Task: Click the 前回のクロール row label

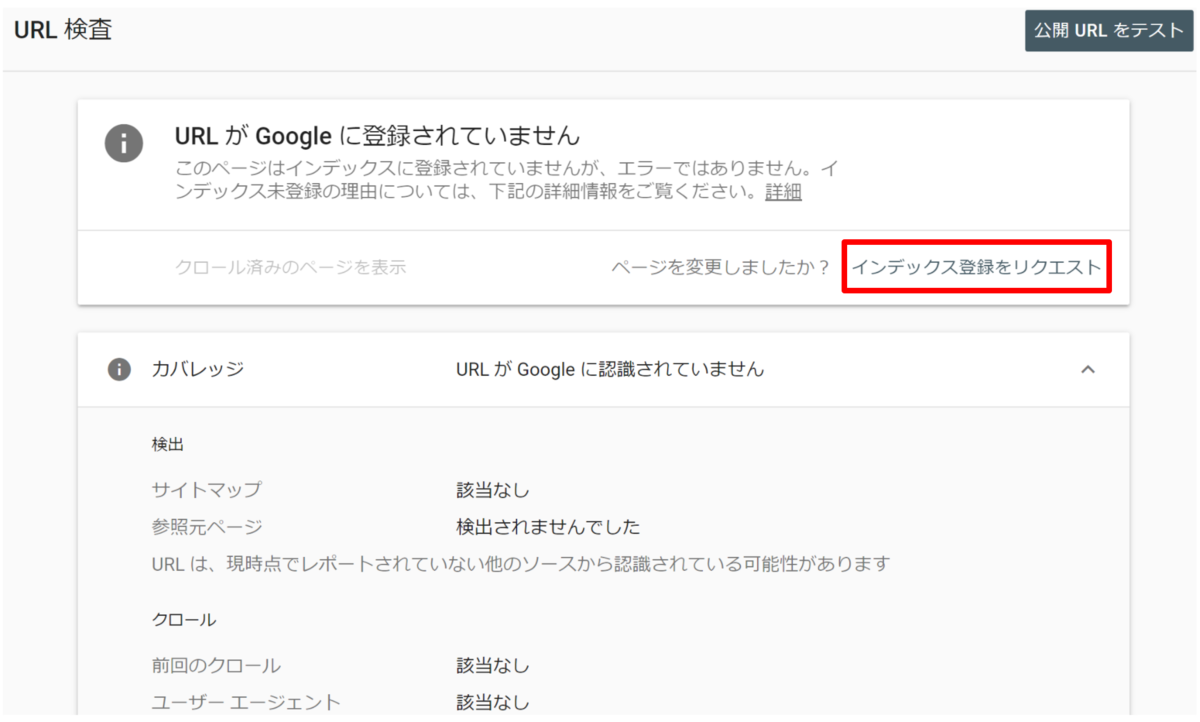Action: point(216,665)
